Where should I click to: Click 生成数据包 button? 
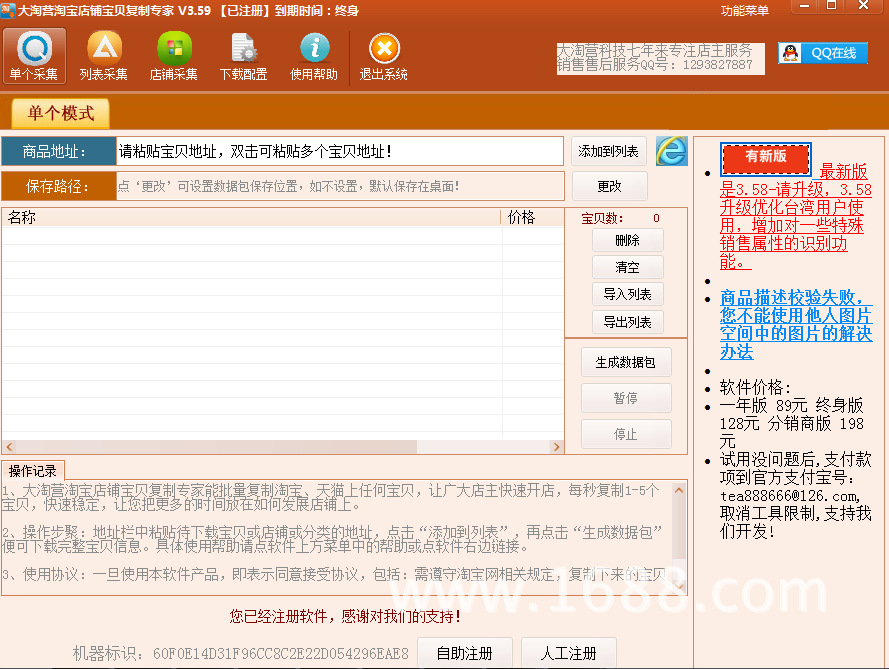[x=626, y=362]
